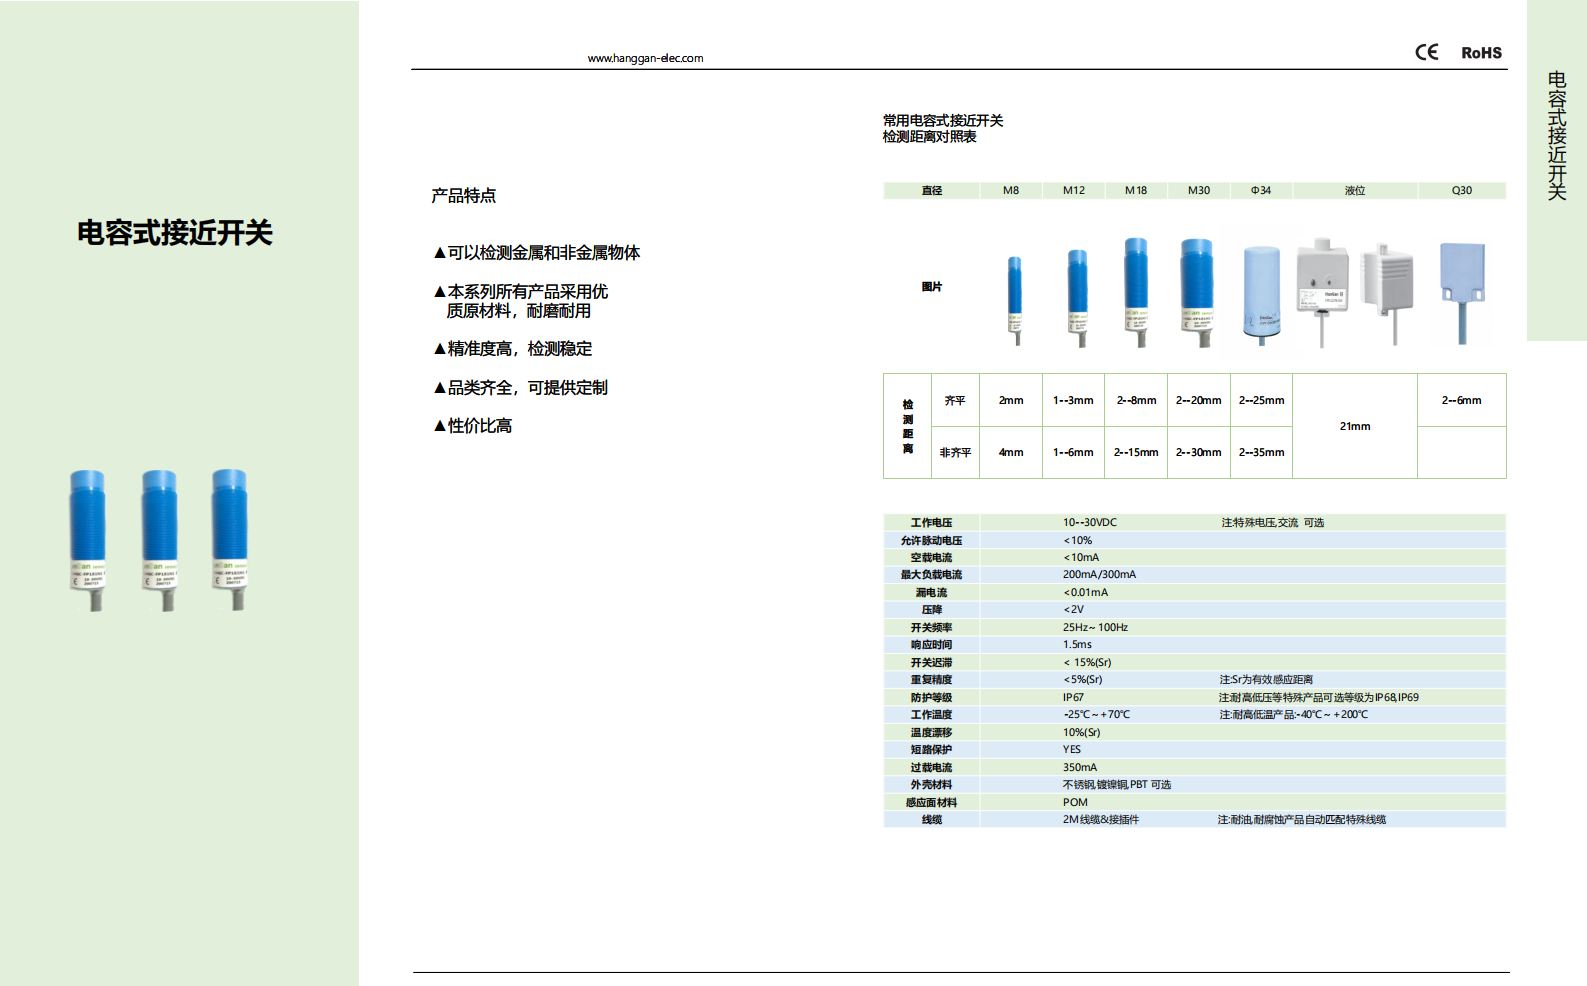Click the 200mA/300mA load current value

(x=1099, y=575)
